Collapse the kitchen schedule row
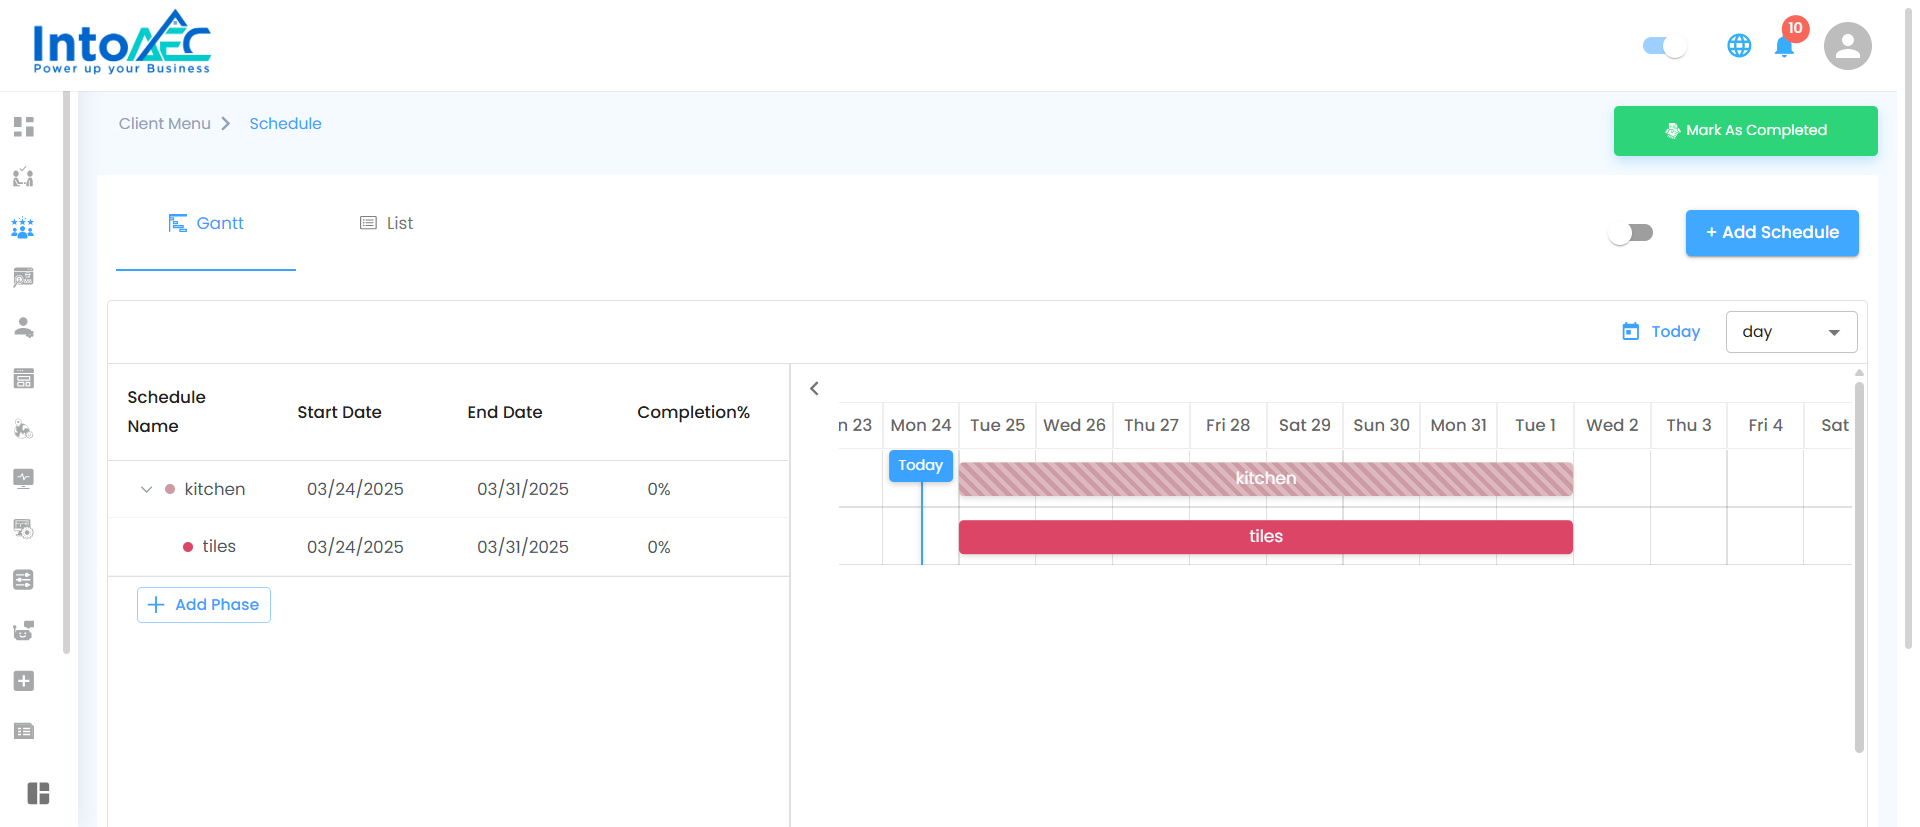This screenshot has height=827, width=1920. [146, 489]
